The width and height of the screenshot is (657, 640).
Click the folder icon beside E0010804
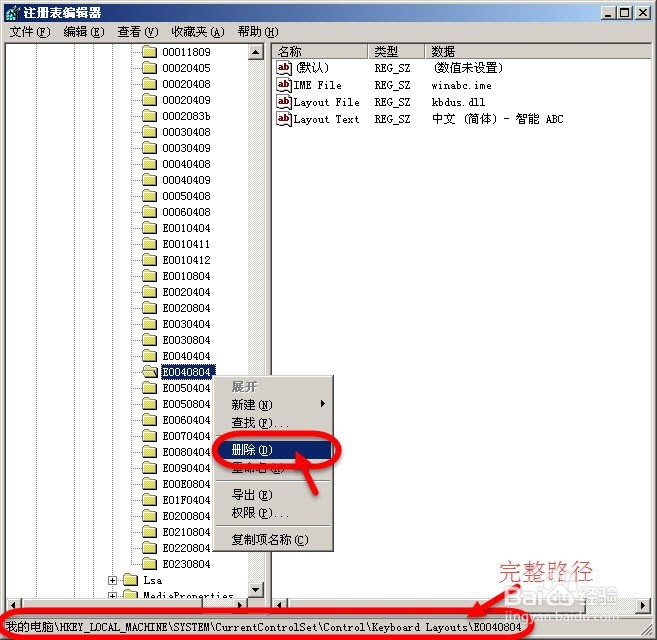click(149, 276)
